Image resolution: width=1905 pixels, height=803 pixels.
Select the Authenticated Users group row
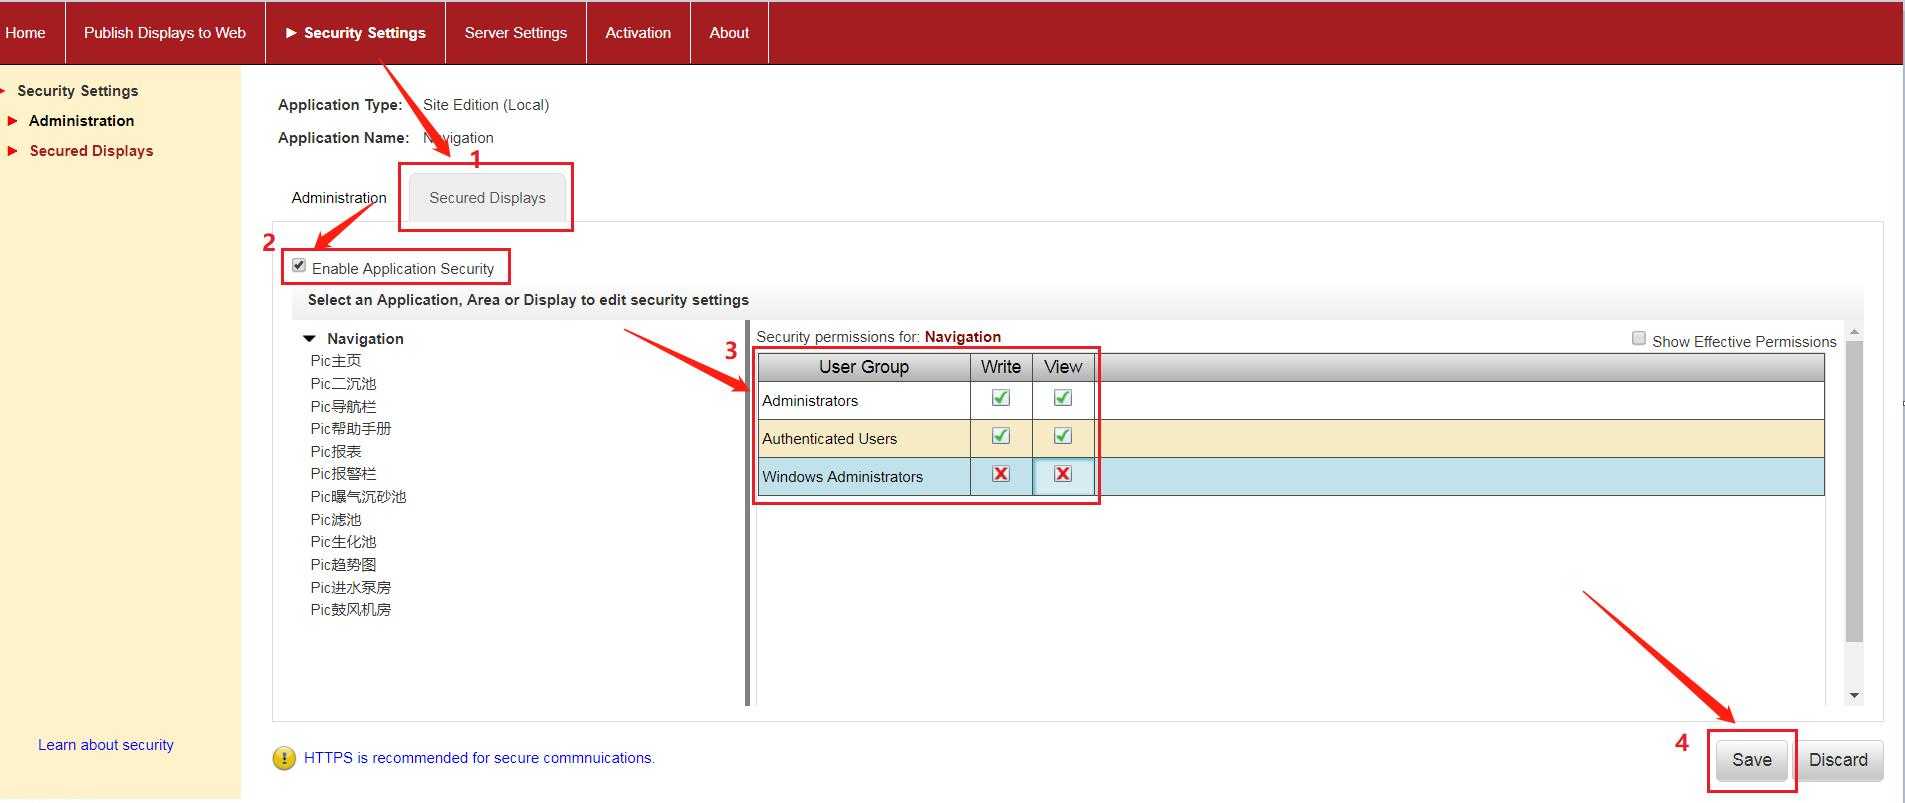[1291, 439]
